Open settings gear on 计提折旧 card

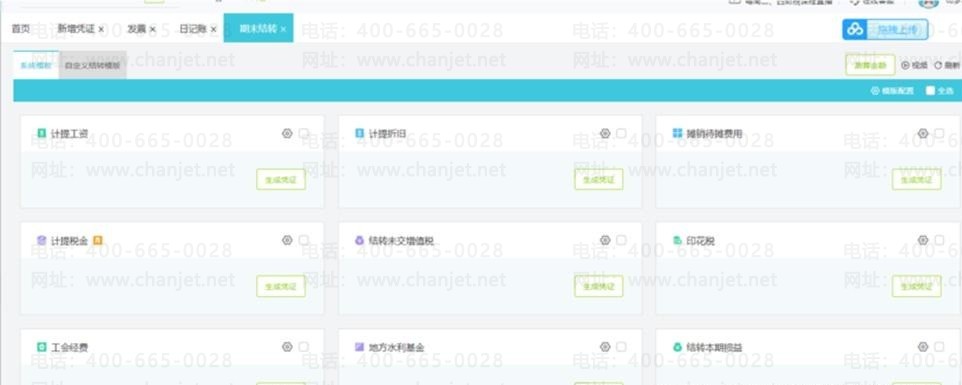tap(605, 134)
